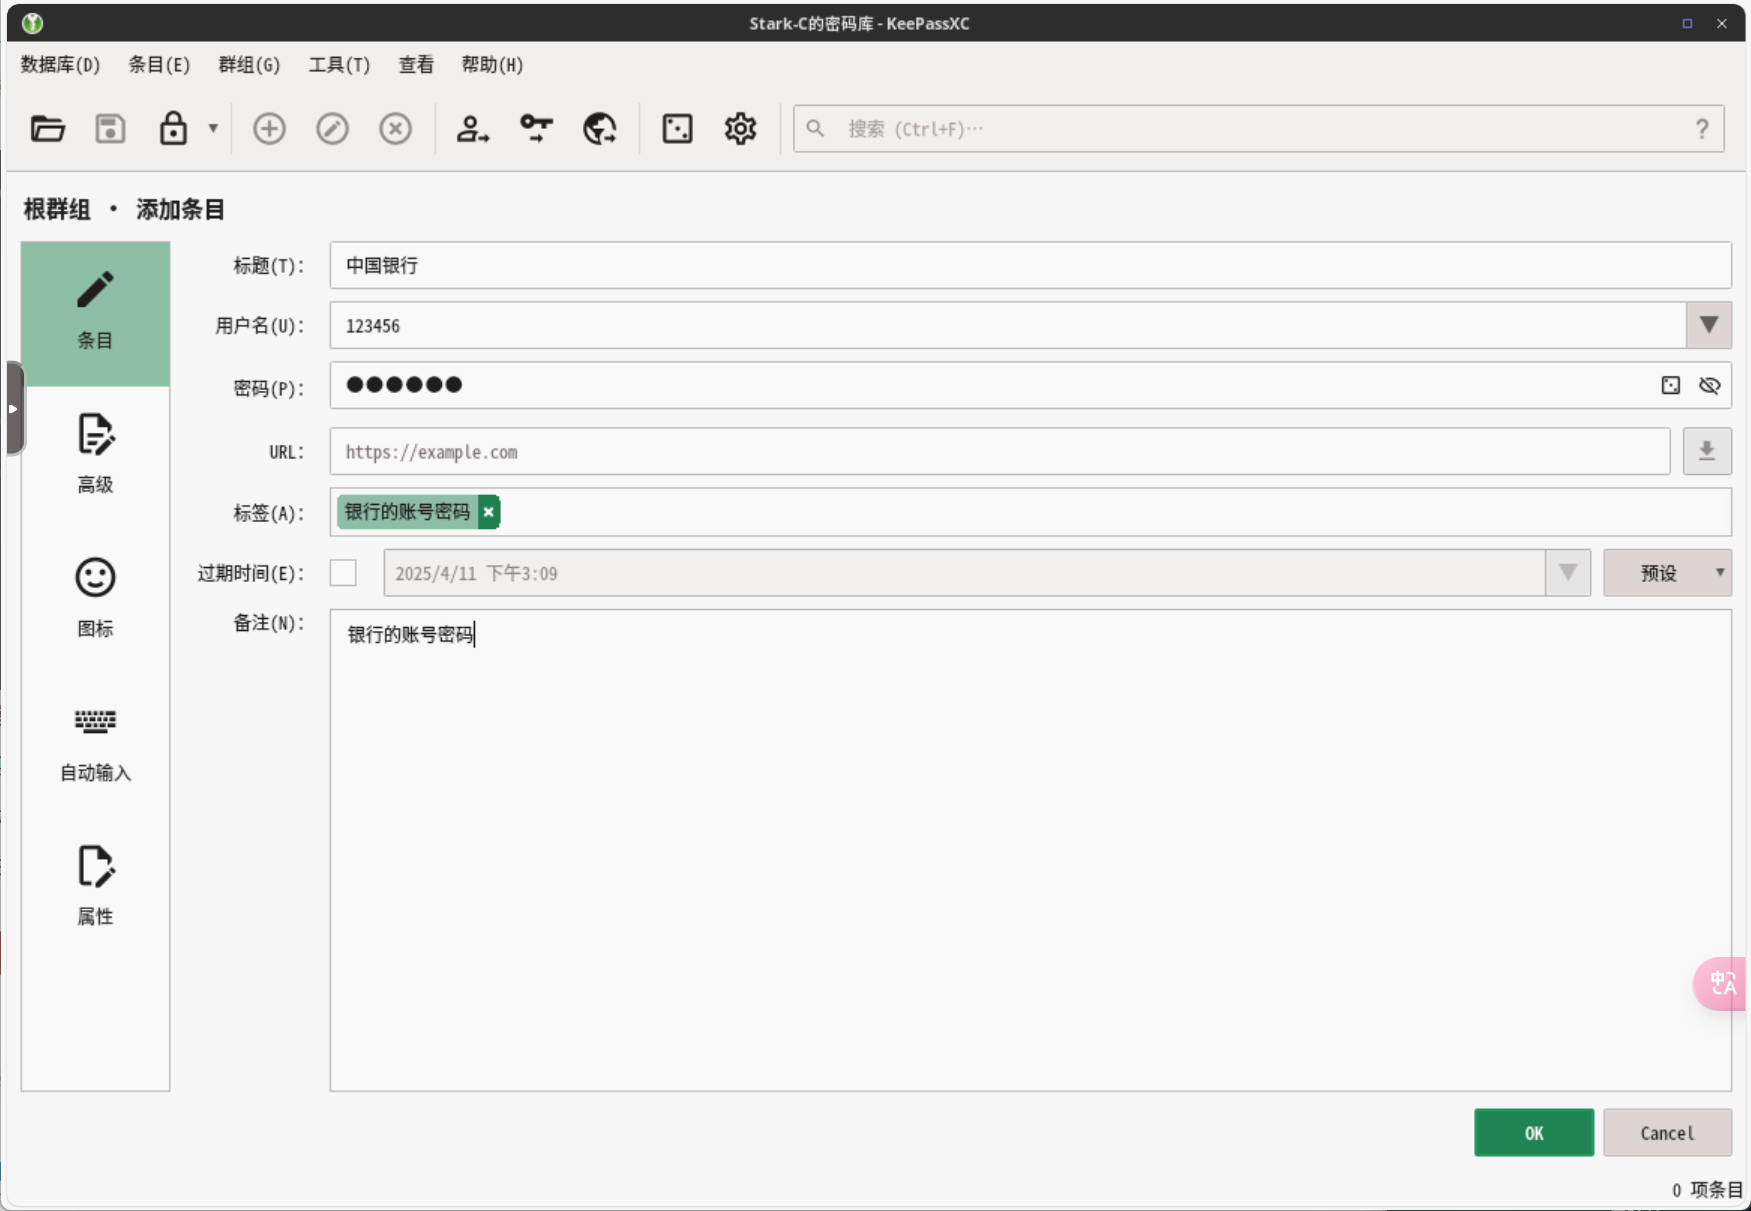Screen dimensions: 1751x1211
Task: Click the KeePassXC app icon in title bar
Action: coord(32,23)
